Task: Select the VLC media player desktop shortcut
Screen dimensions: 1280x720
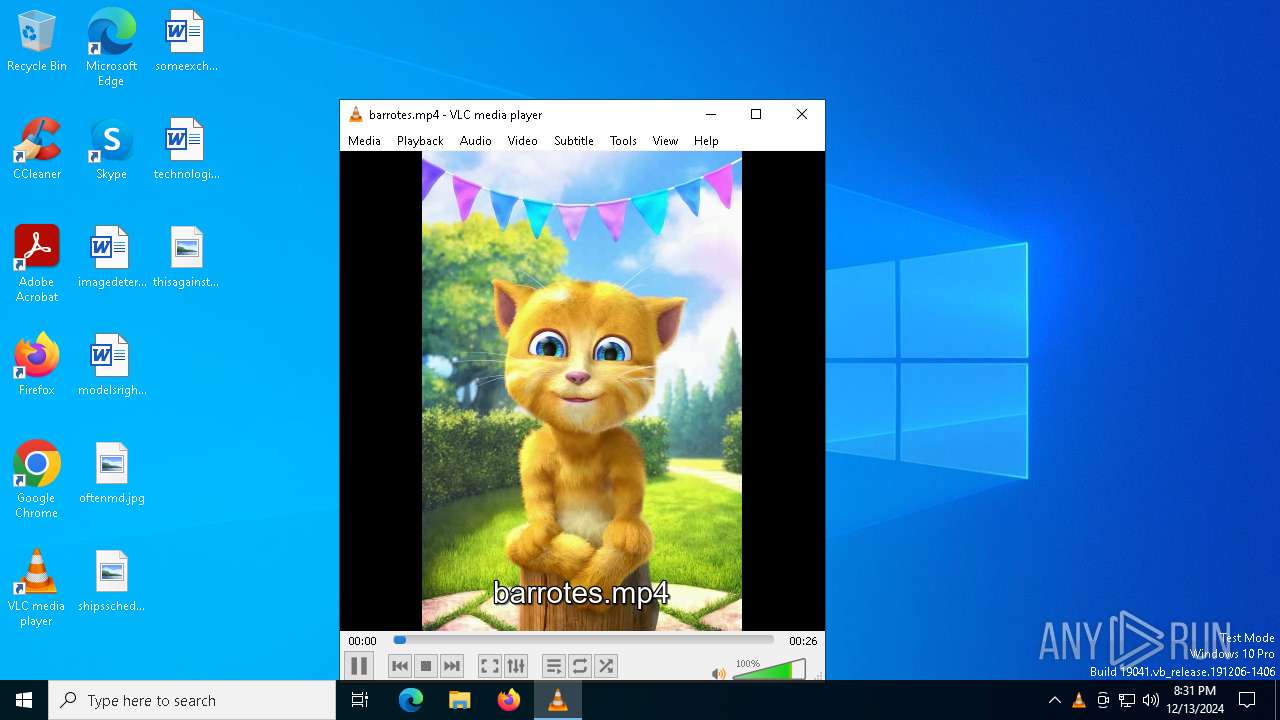Action: [37, 587]
